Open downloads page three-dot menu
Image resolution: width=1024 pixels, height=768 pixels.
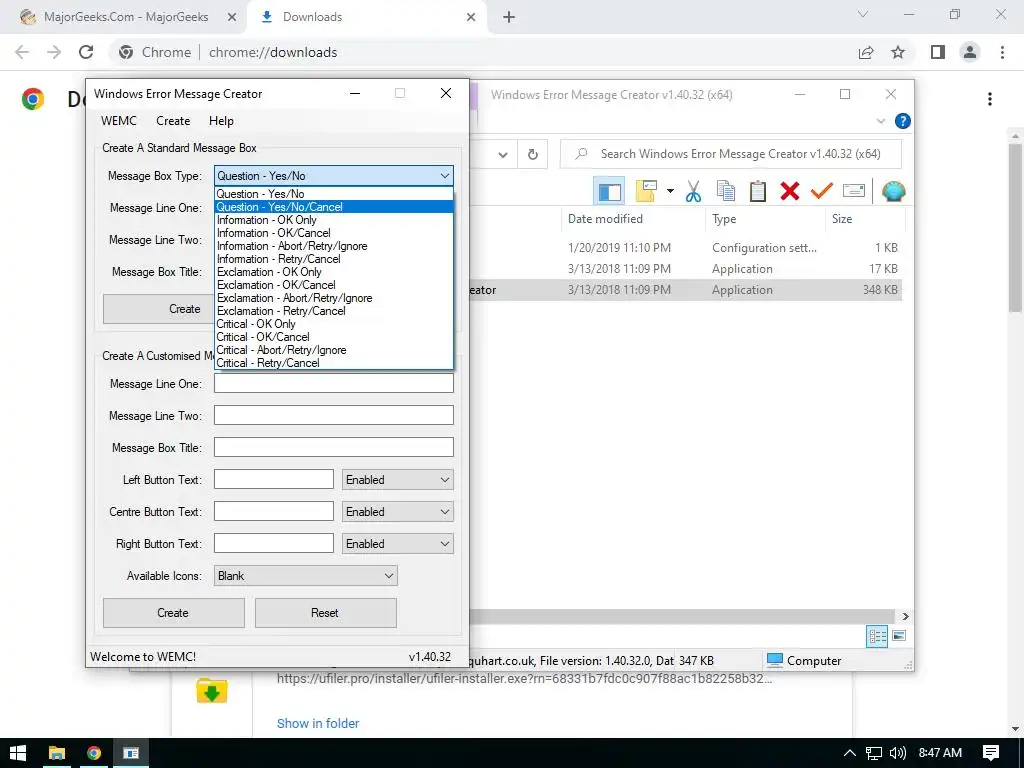tap(990, 99)
